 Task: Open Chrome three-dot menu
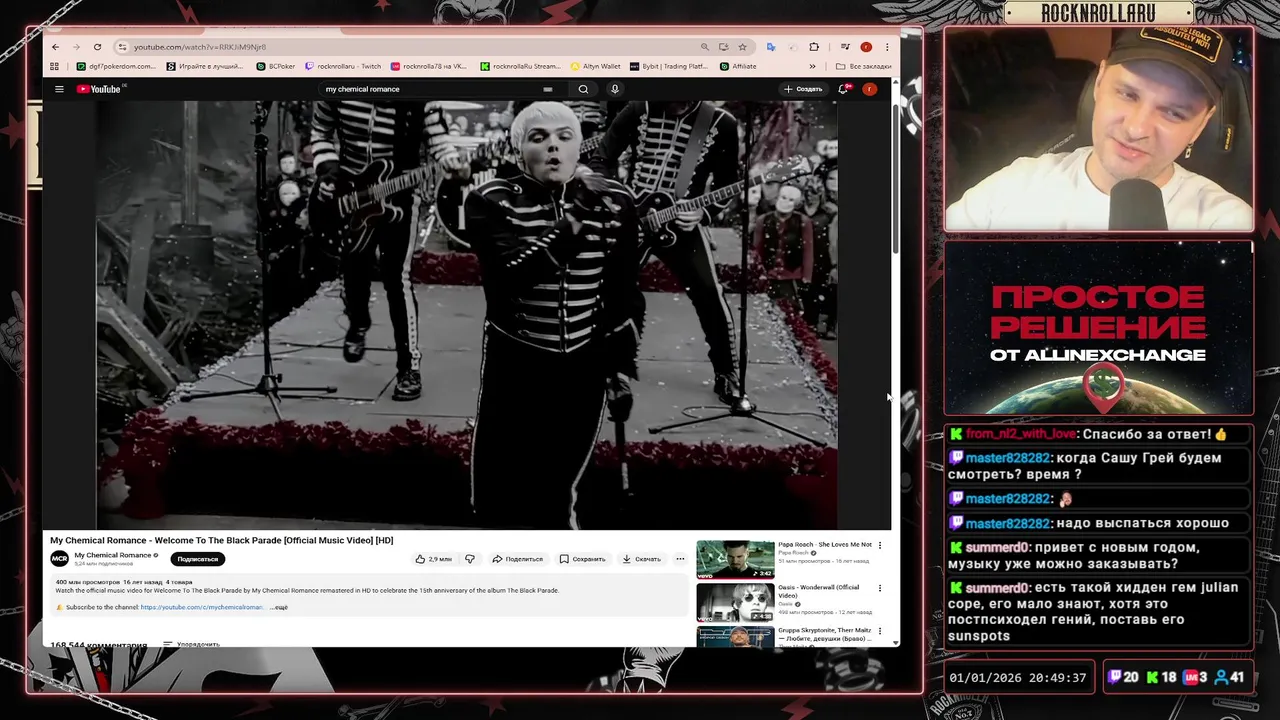887,47
